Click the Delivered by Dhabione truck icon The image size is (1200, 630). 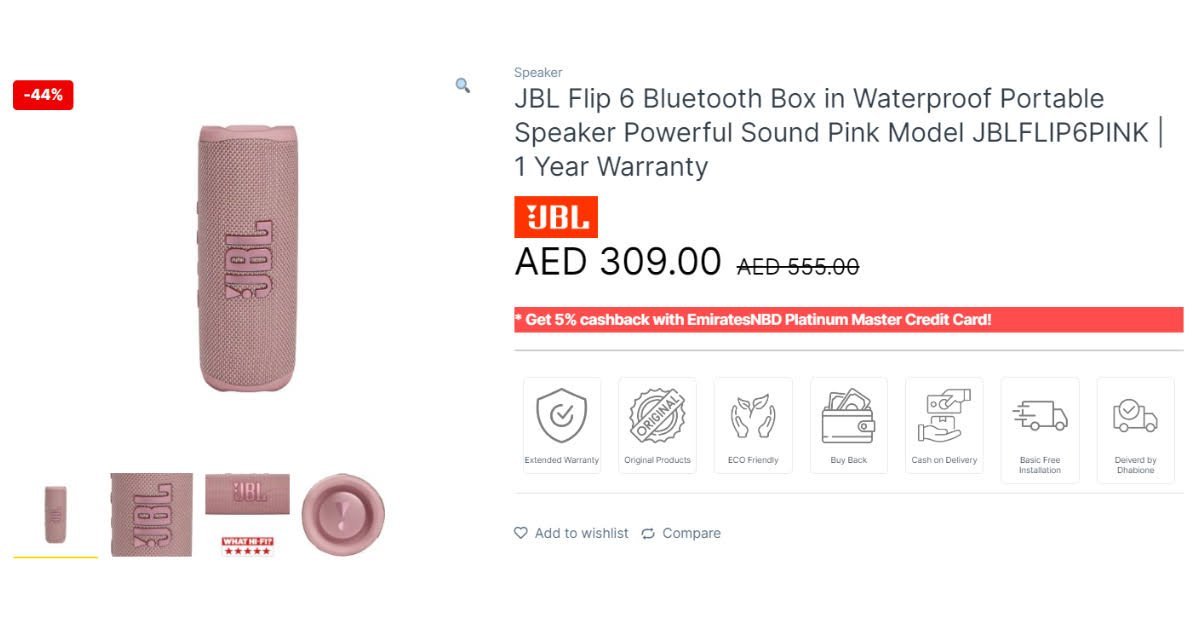pyautogui.click(x=1135, y=414)
